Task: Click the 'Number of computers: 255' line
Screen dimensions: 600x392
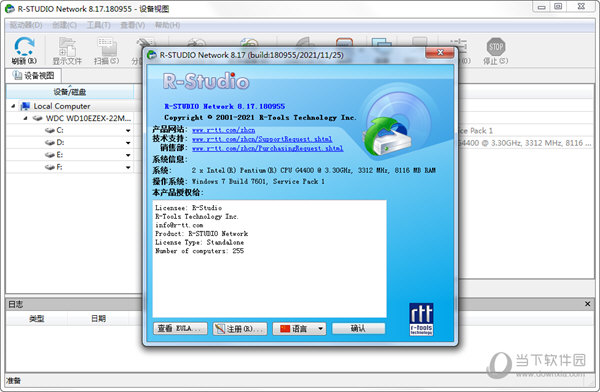Action: [199, 251]
